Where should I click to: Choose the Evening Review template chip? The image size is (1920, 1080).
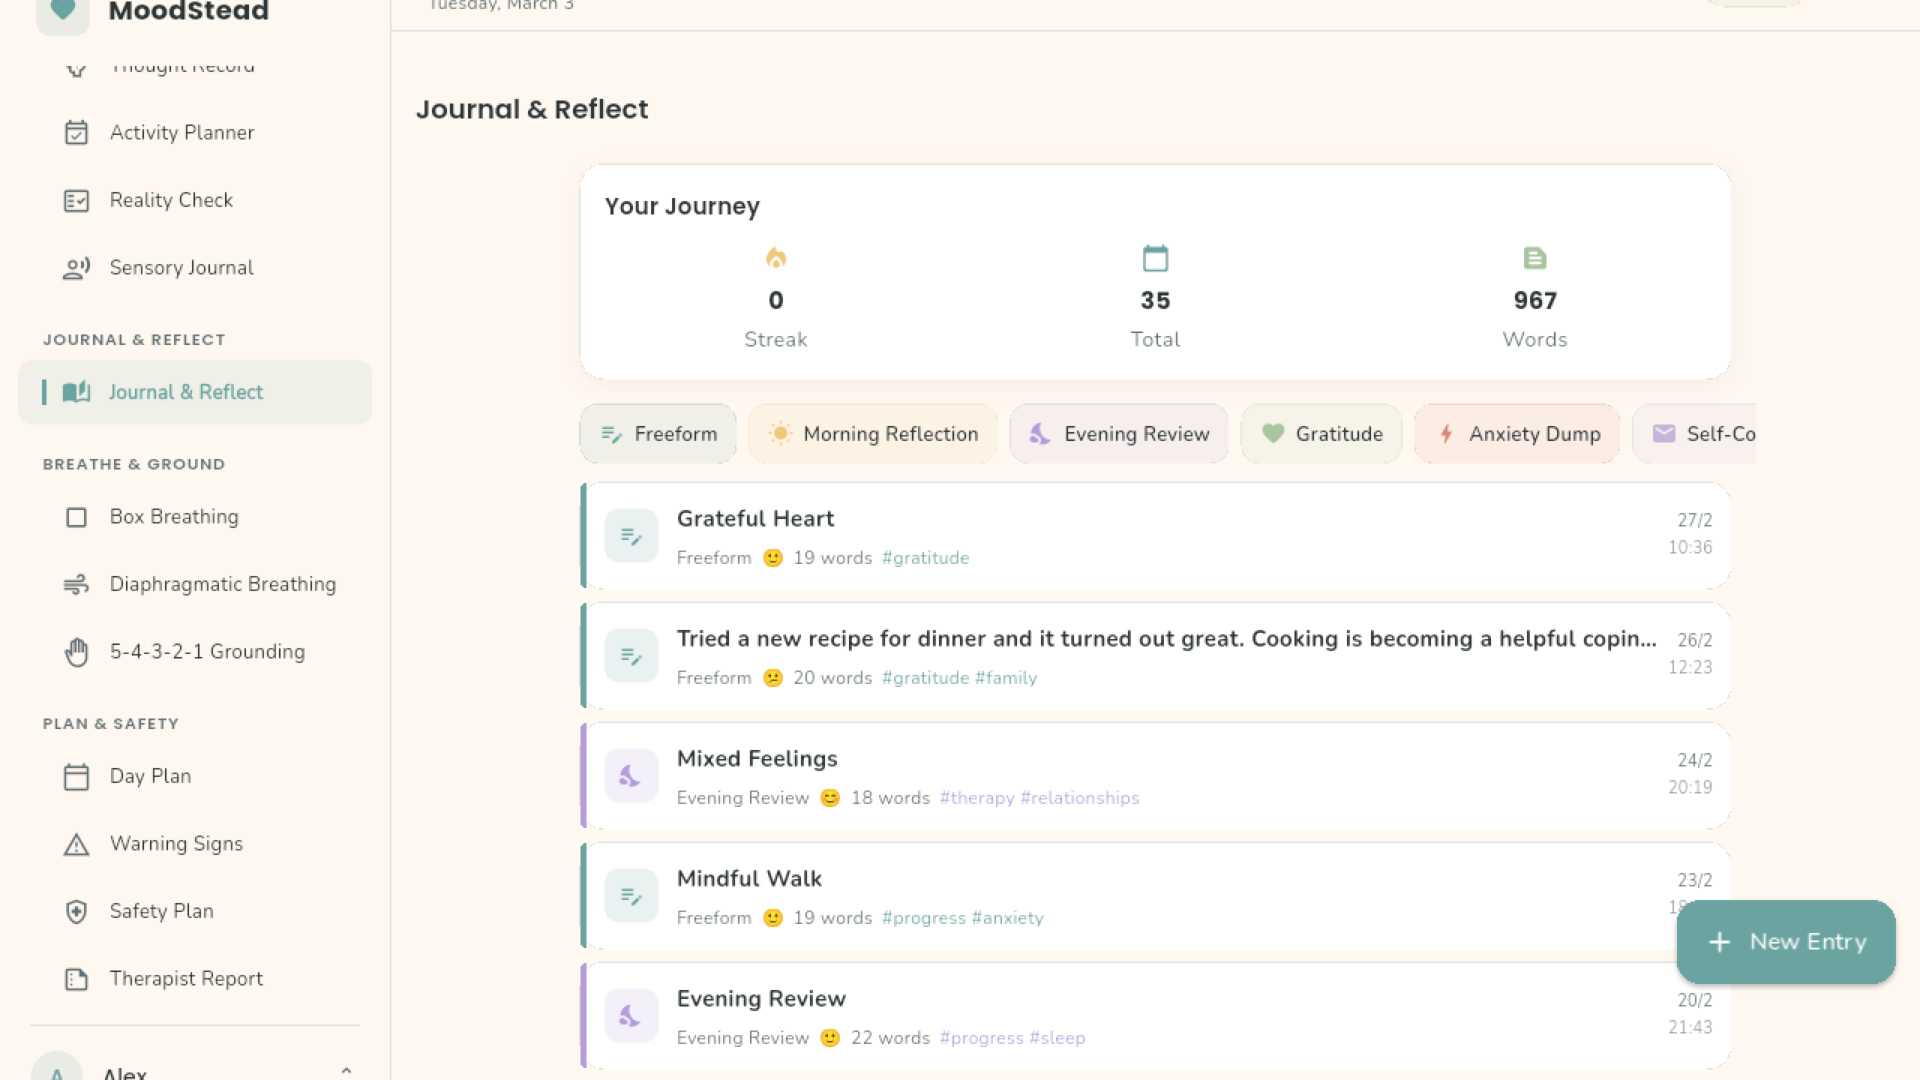(1119, 434)
